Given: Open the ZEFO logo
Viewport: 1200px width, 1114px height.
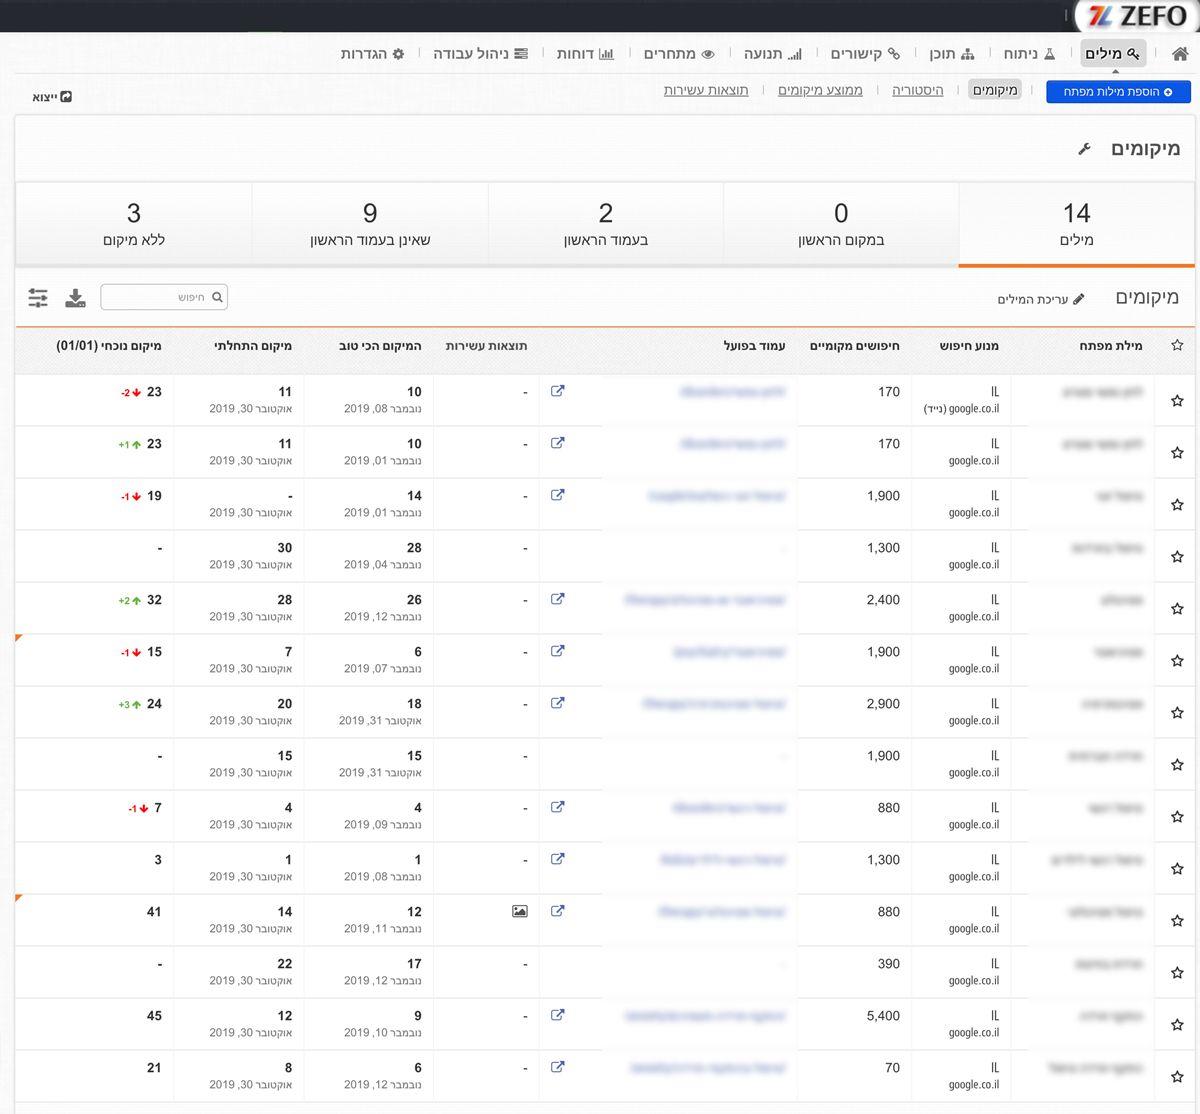Looking at the screenshot, I should (1137, 16).
